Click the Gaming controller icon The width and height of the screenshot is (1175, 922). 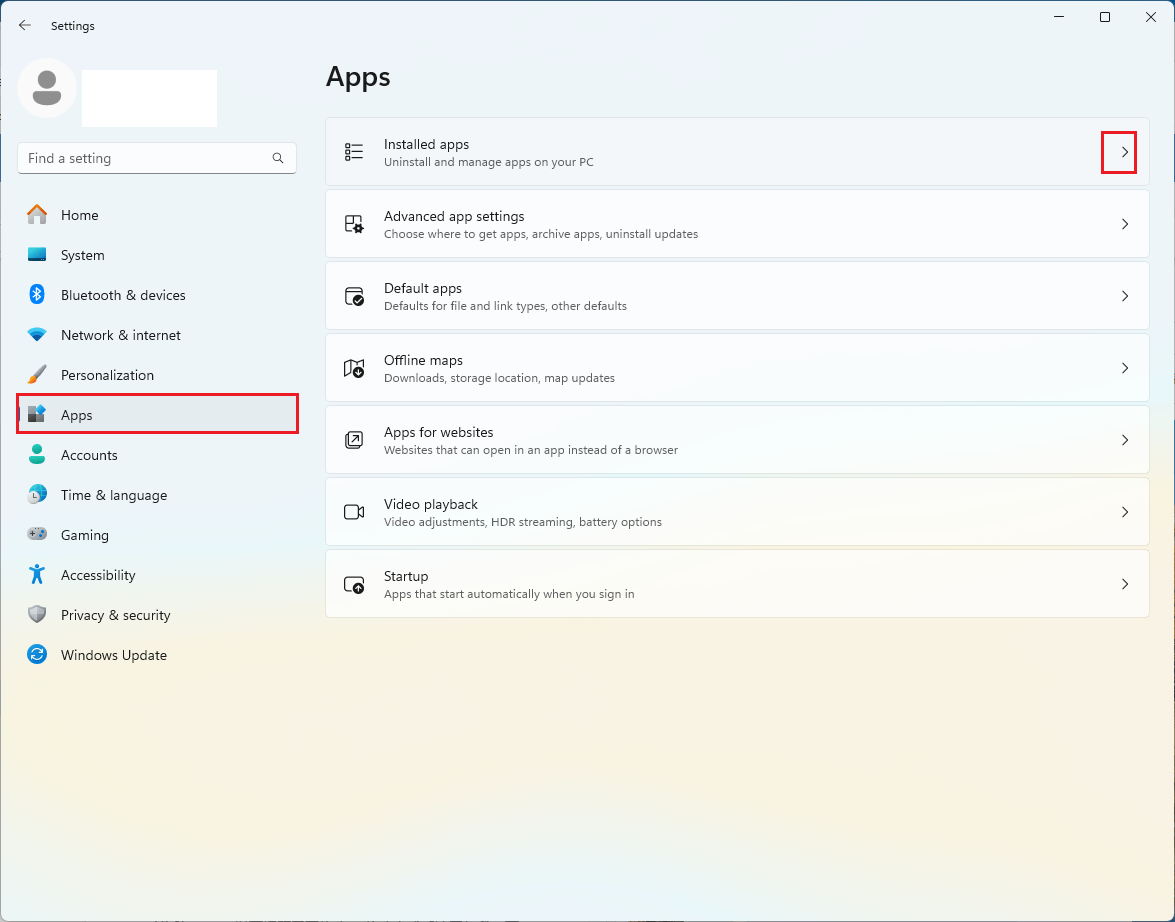click(37, 534)
